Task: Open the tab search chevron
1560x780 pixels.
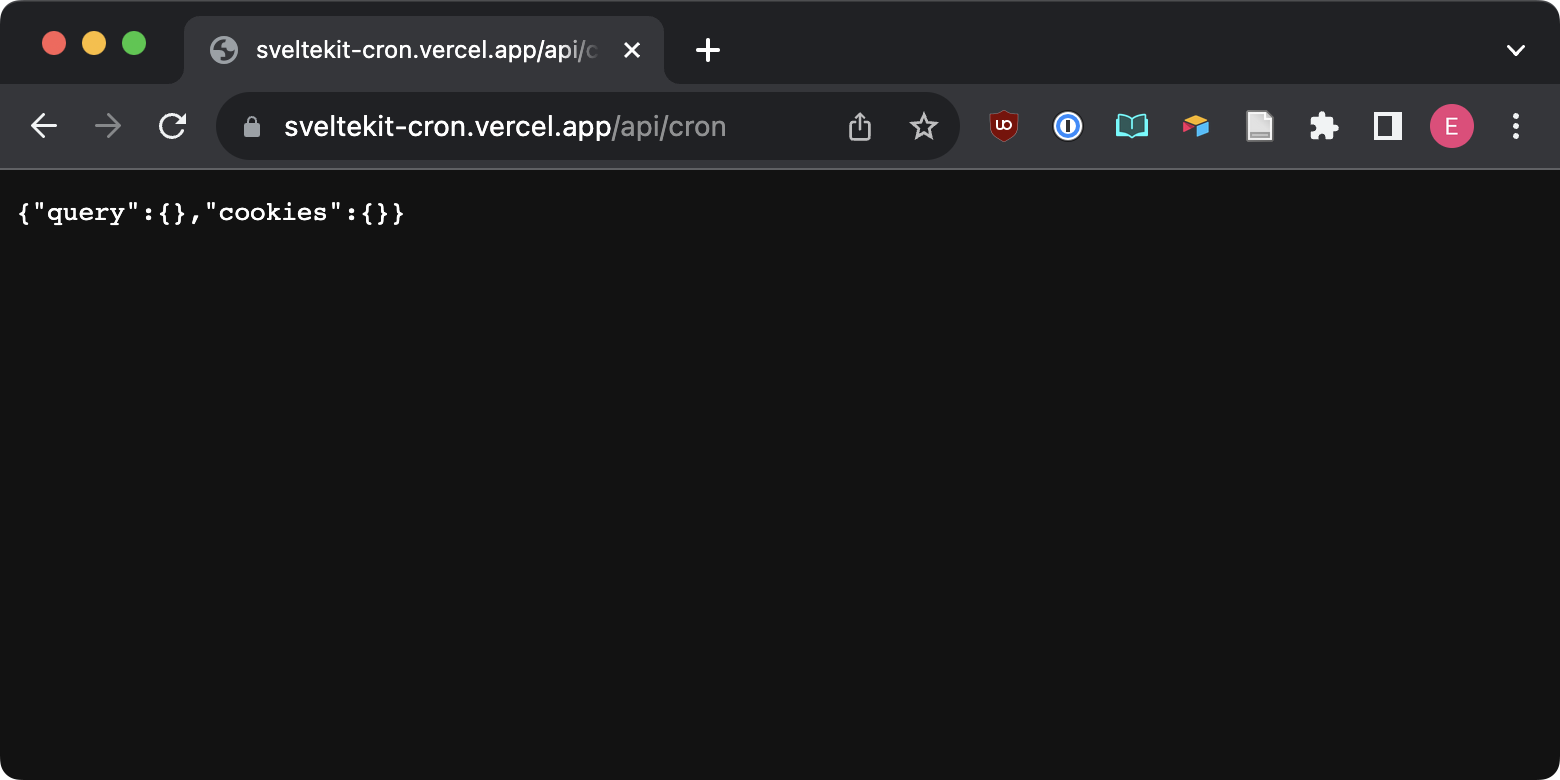Action: point(1516,50)
